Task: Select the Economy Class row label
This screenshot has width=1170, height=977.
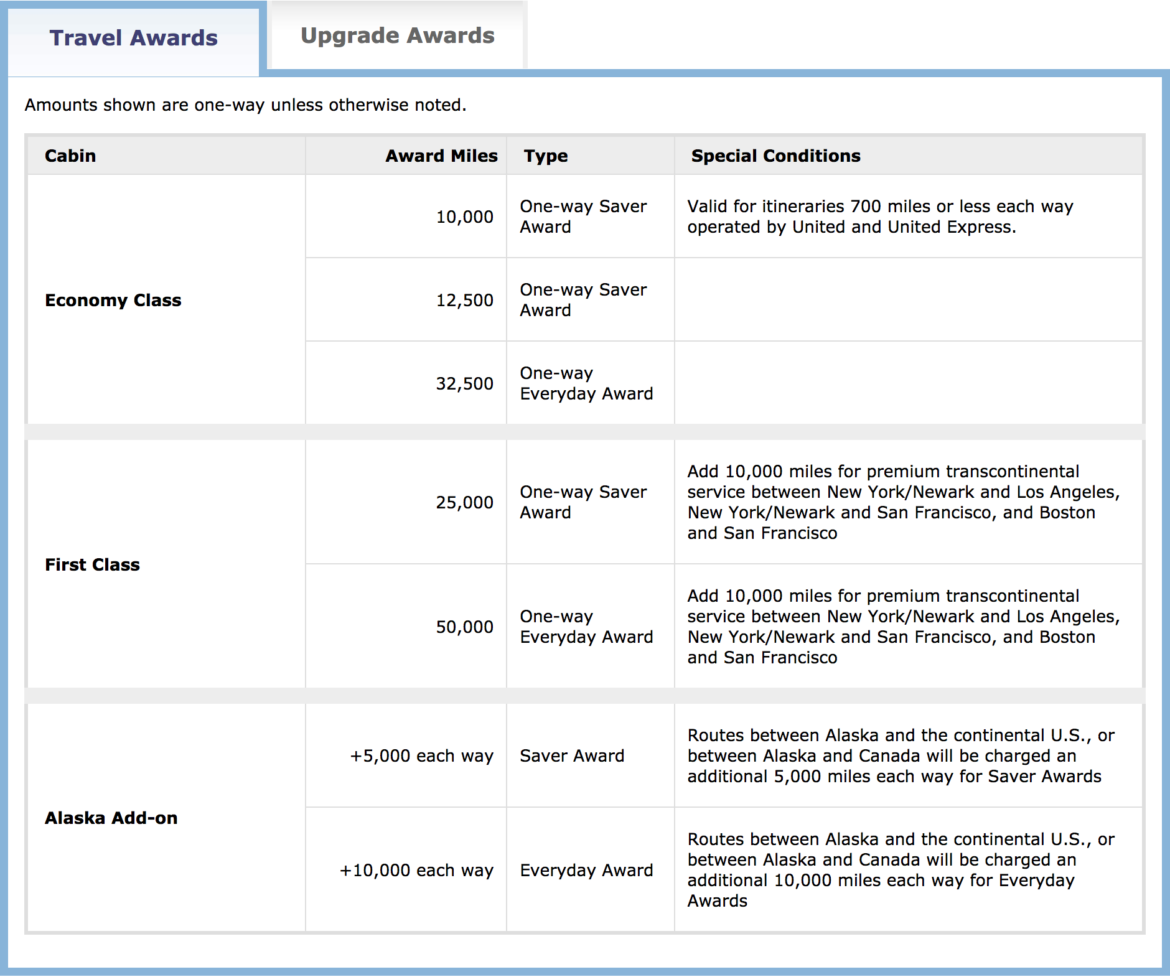Action: (113, 299)
